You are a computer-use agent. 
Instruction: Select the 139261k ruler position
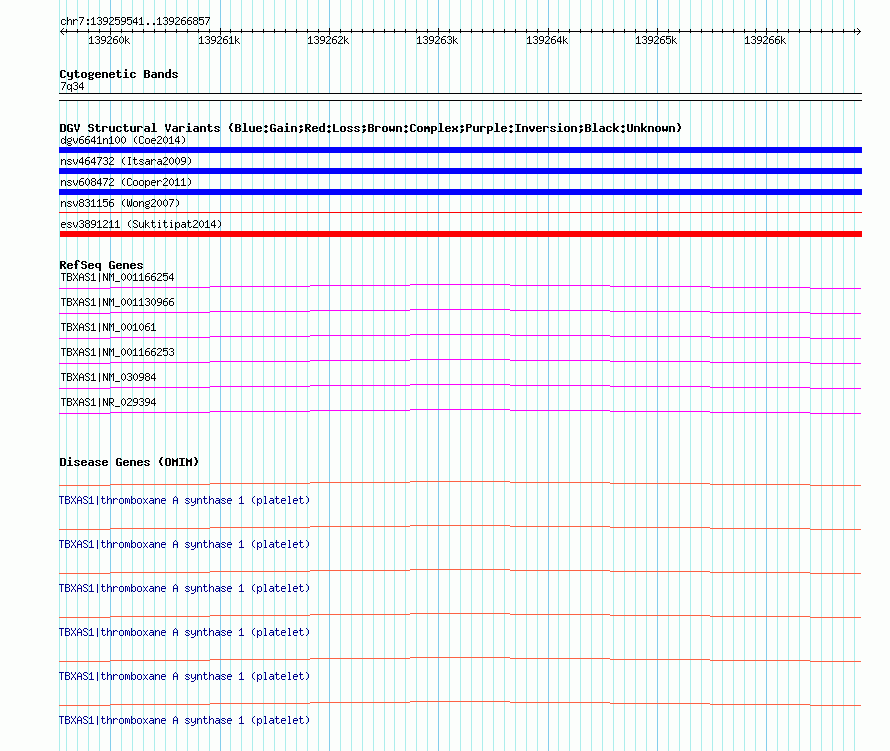(219, 40)
